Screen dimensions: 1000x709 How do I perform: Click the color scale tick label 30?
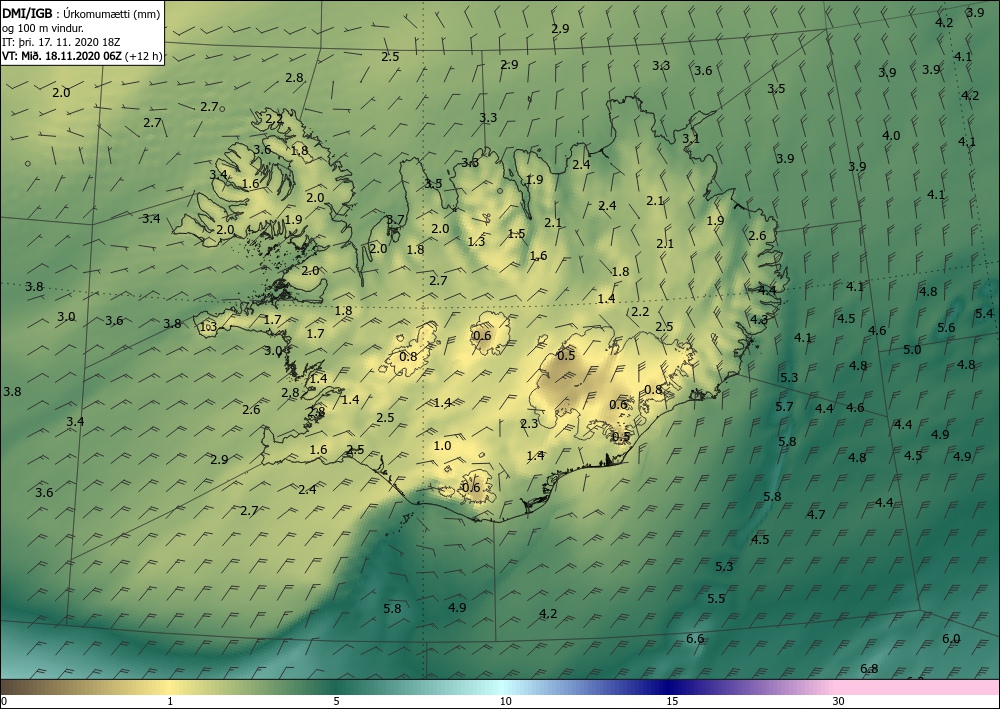tap(838, 701)
